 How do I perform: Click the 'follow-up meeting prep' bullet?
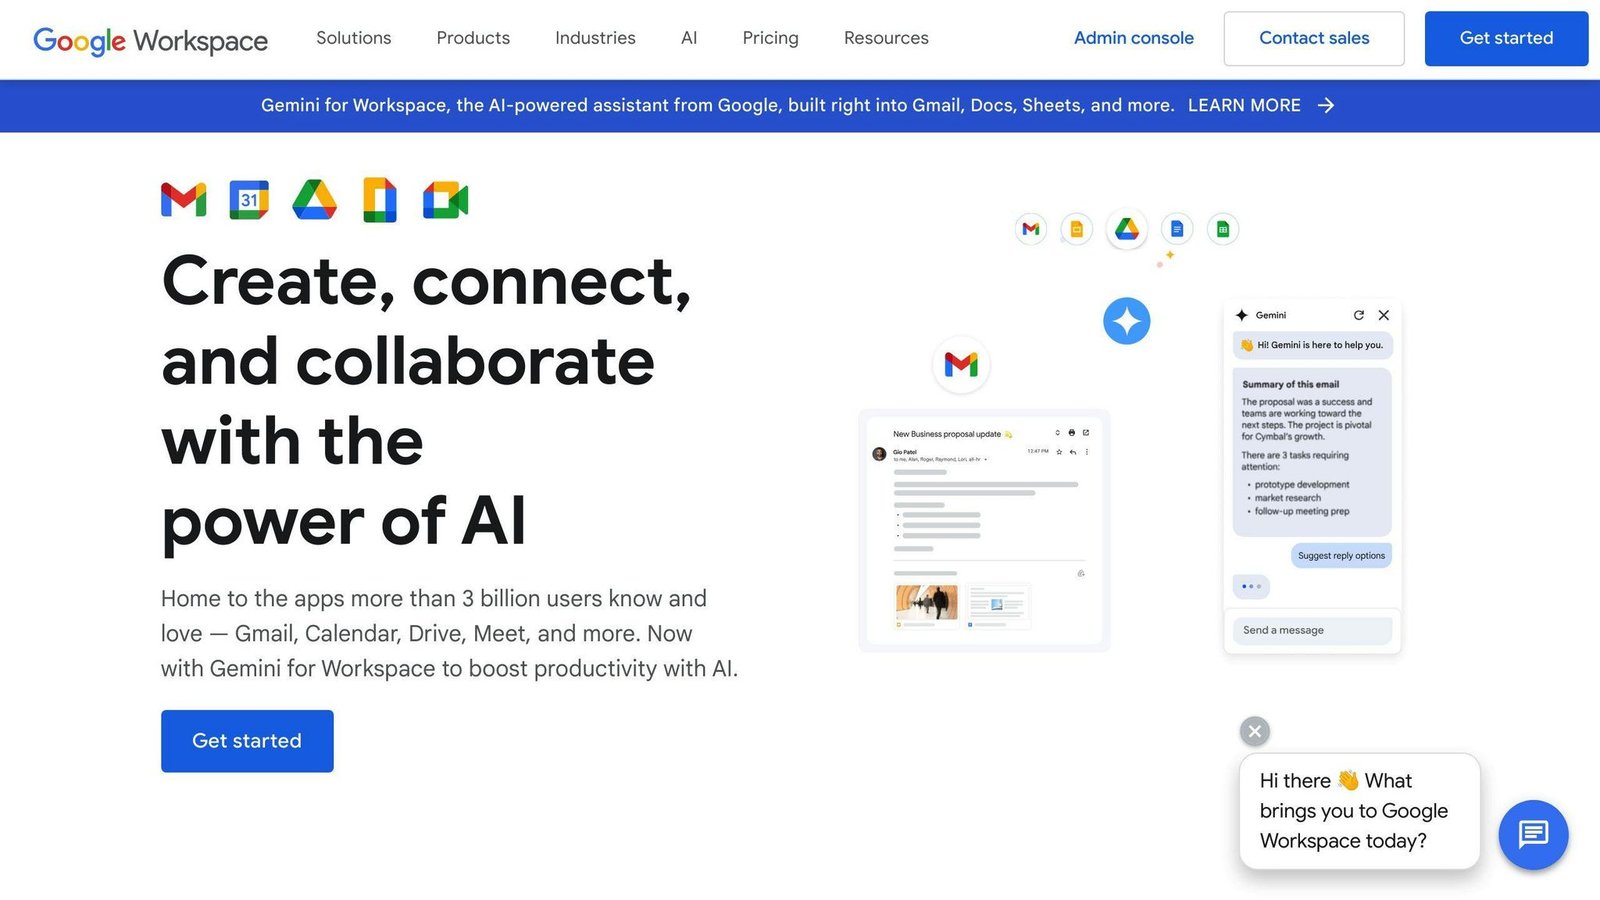(x=1302, y=511)
